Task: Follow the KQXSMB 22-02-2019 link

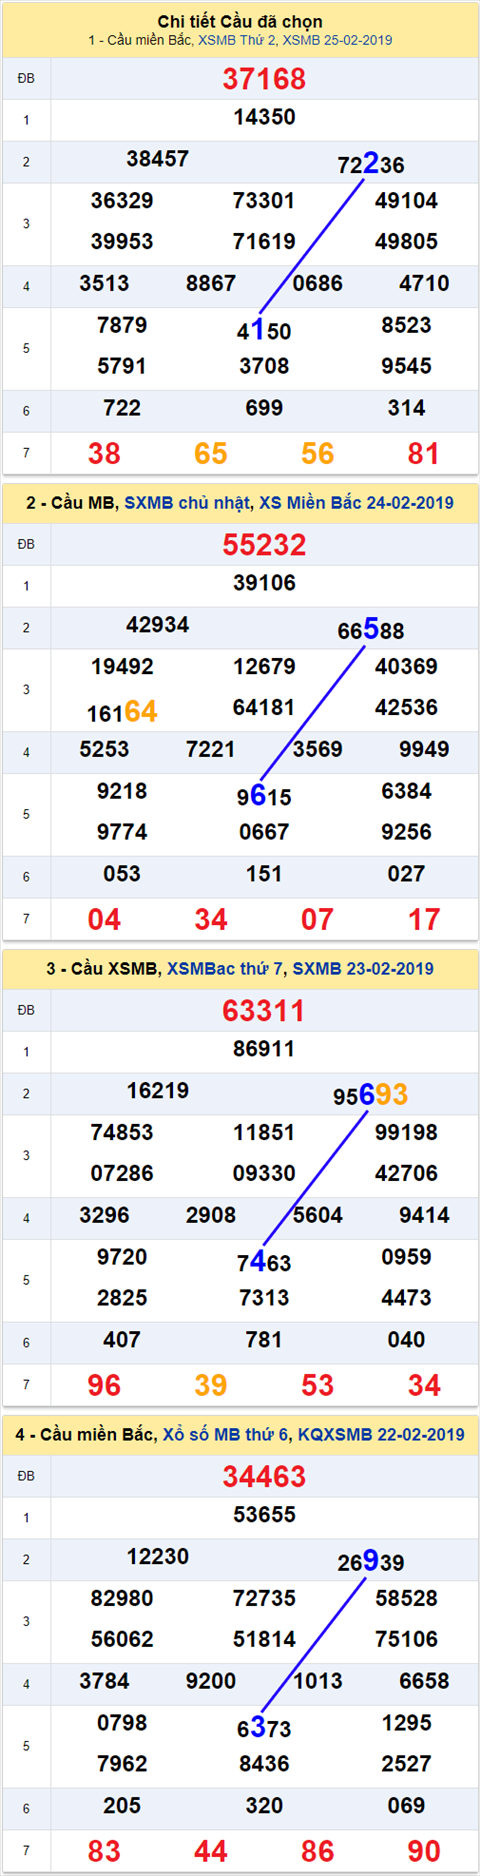Action: coord(381,1435)
